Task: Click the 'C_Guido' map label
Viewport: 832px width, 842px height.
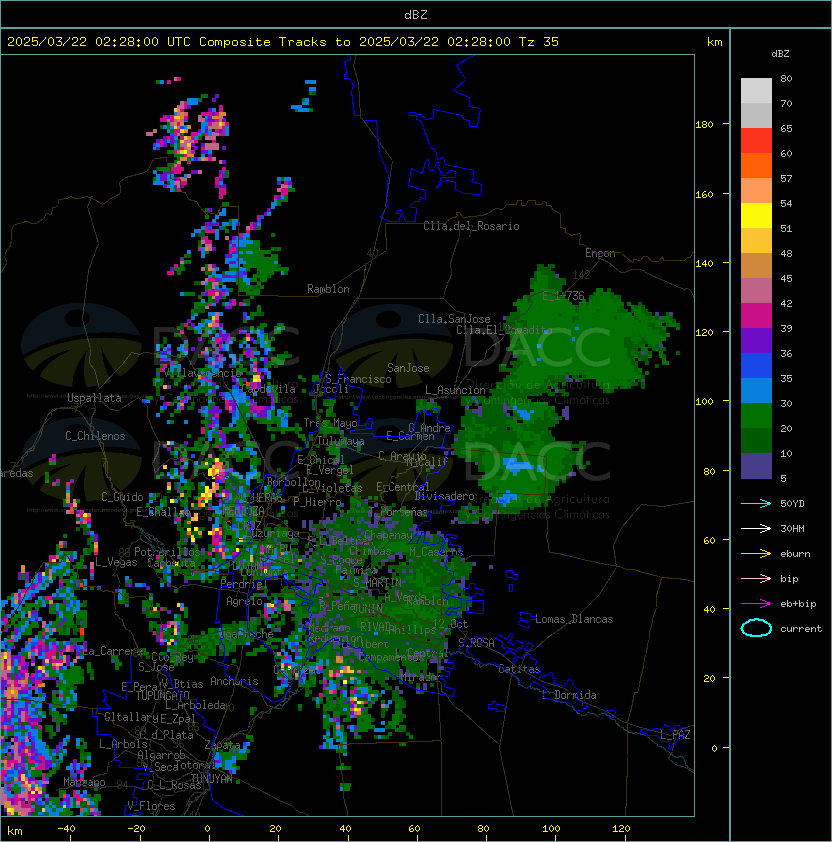Action: click(x=122, y=497)
